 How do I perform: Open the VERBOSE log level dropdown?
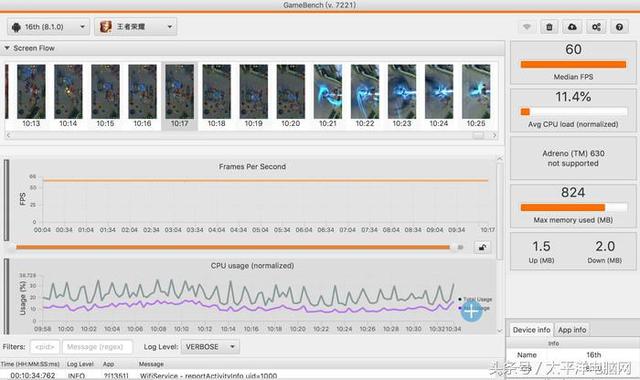point(210,347)
